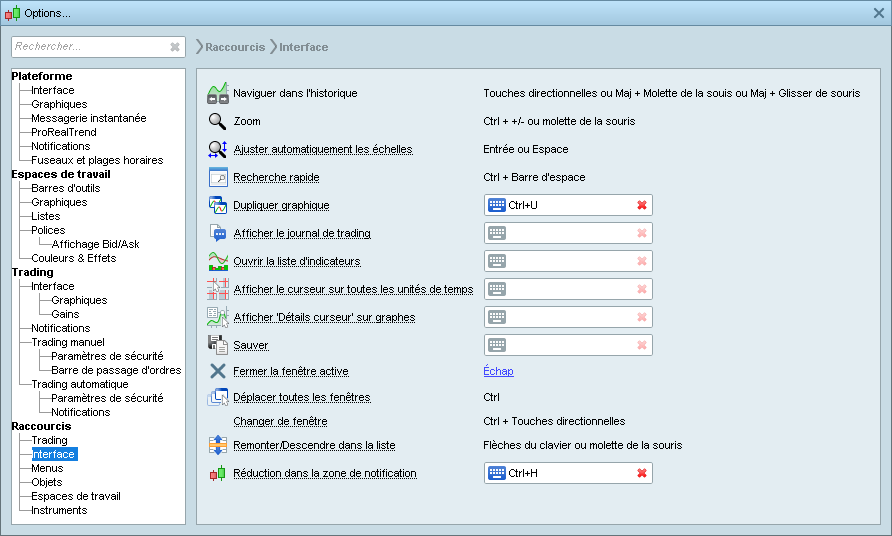
Task: Open Couleurs & Effets settings
Action: [73, 258]
